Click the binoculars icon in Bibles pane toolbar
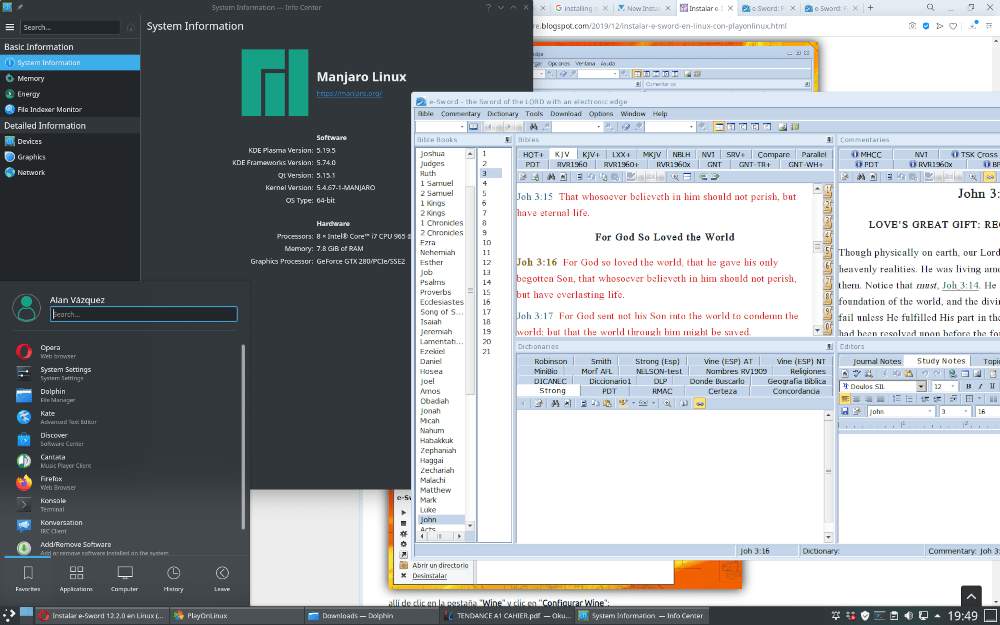The image size is (1000, 625). coord(551,177)
